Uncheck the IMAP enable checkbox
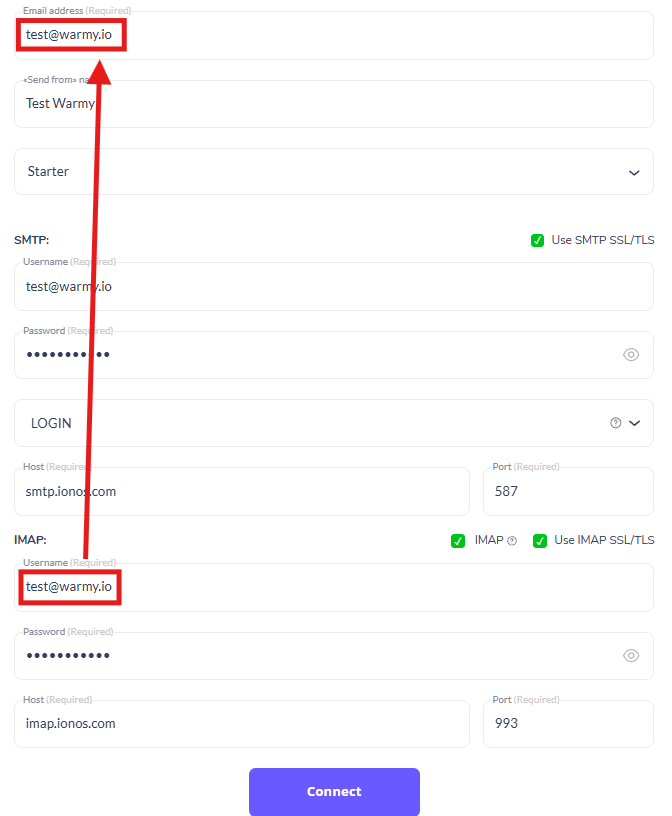 tap(458, 541)
